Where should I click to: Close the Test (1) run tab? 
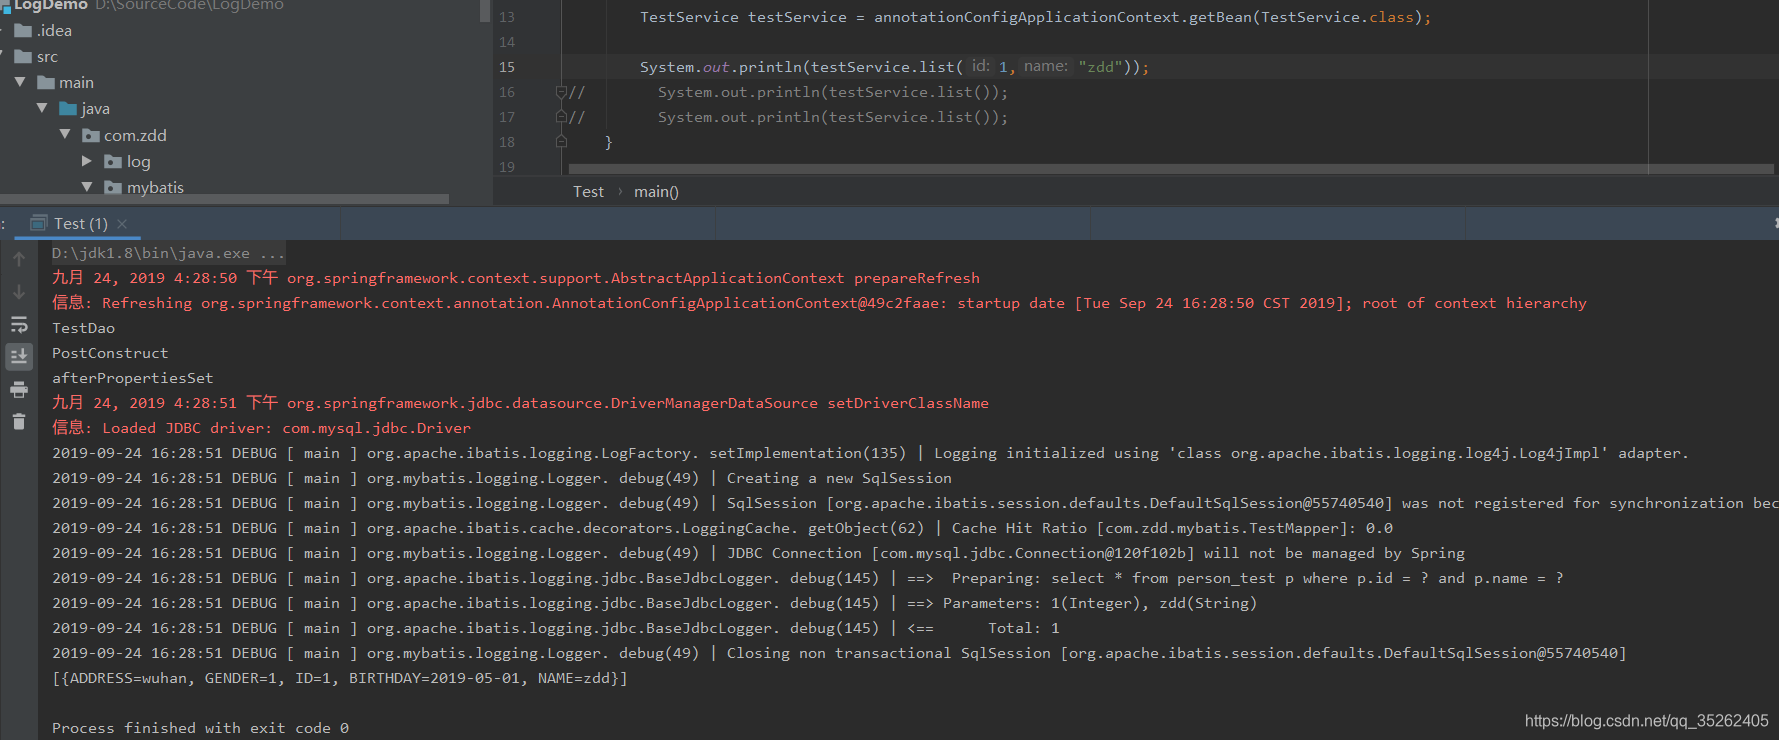(x=122, y=224)
